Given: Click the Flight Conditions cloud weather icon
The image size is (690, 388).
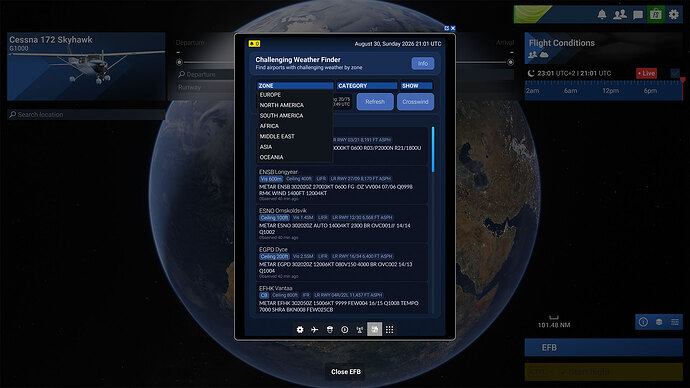Looking at the screenshot, I should pos(544,55).
